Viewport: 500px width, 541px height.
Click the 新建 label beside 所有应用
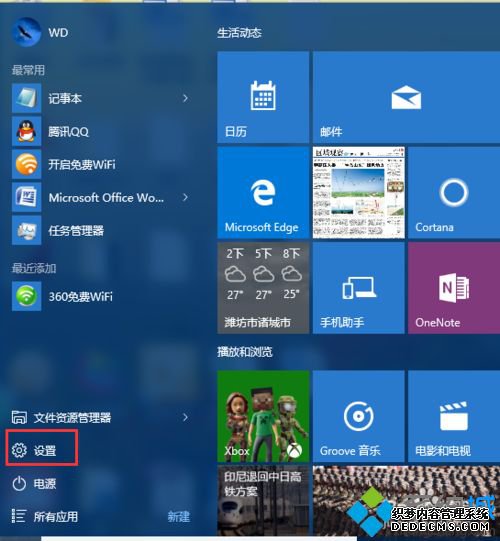[178, 517]
